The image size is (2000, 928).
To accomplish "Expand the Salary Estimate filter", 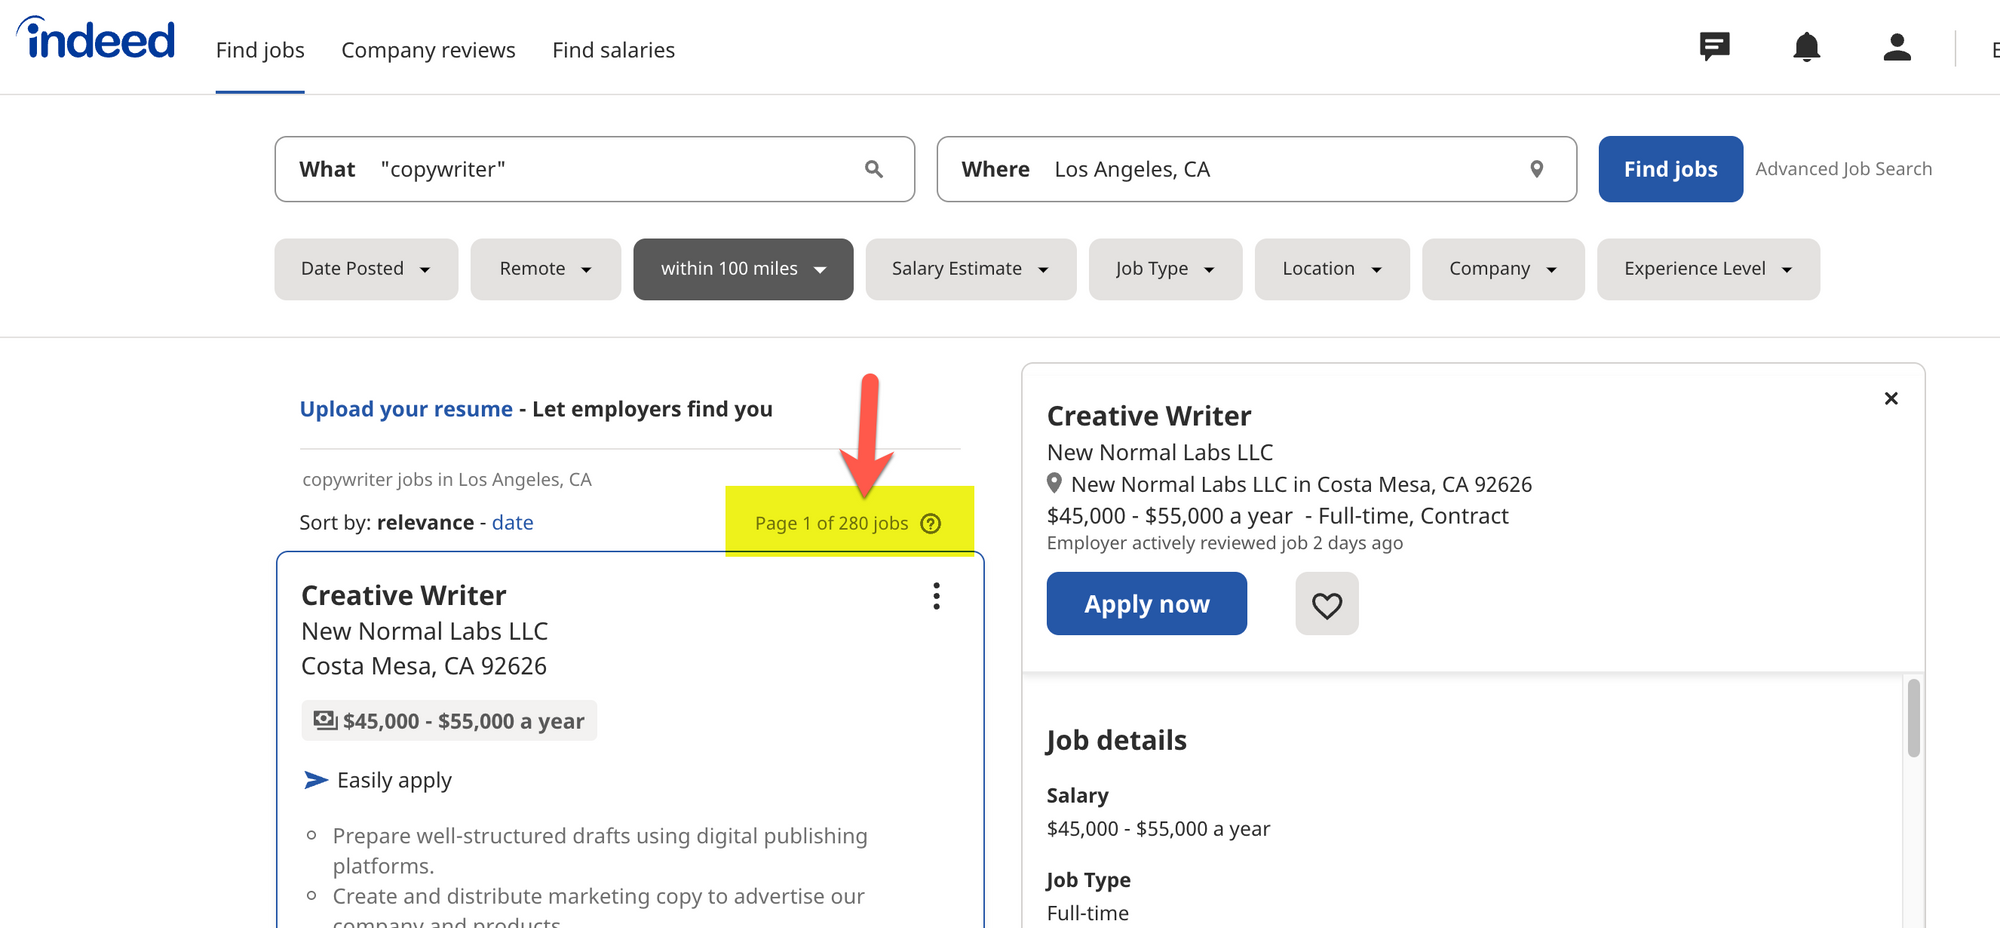I will tap(971, 269).
